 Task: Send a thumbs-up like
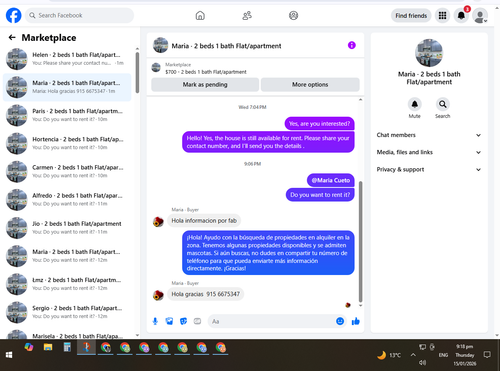[356, 321]
